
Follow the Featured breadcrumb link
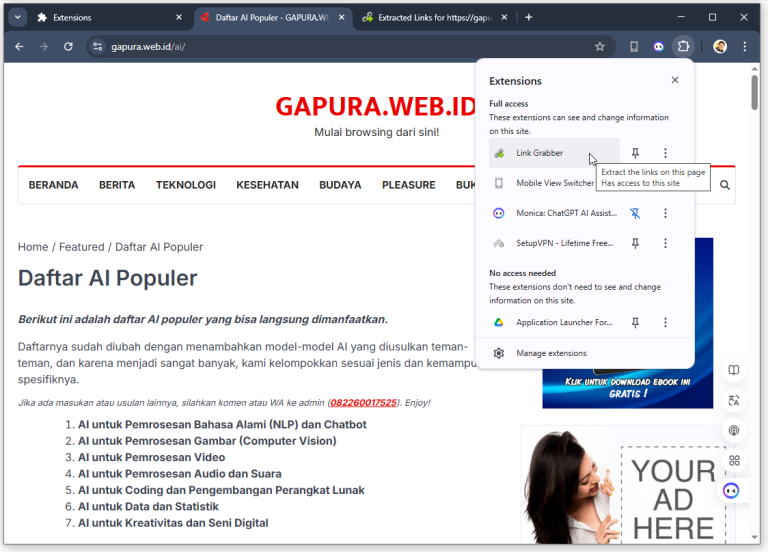tap(81, 247)
